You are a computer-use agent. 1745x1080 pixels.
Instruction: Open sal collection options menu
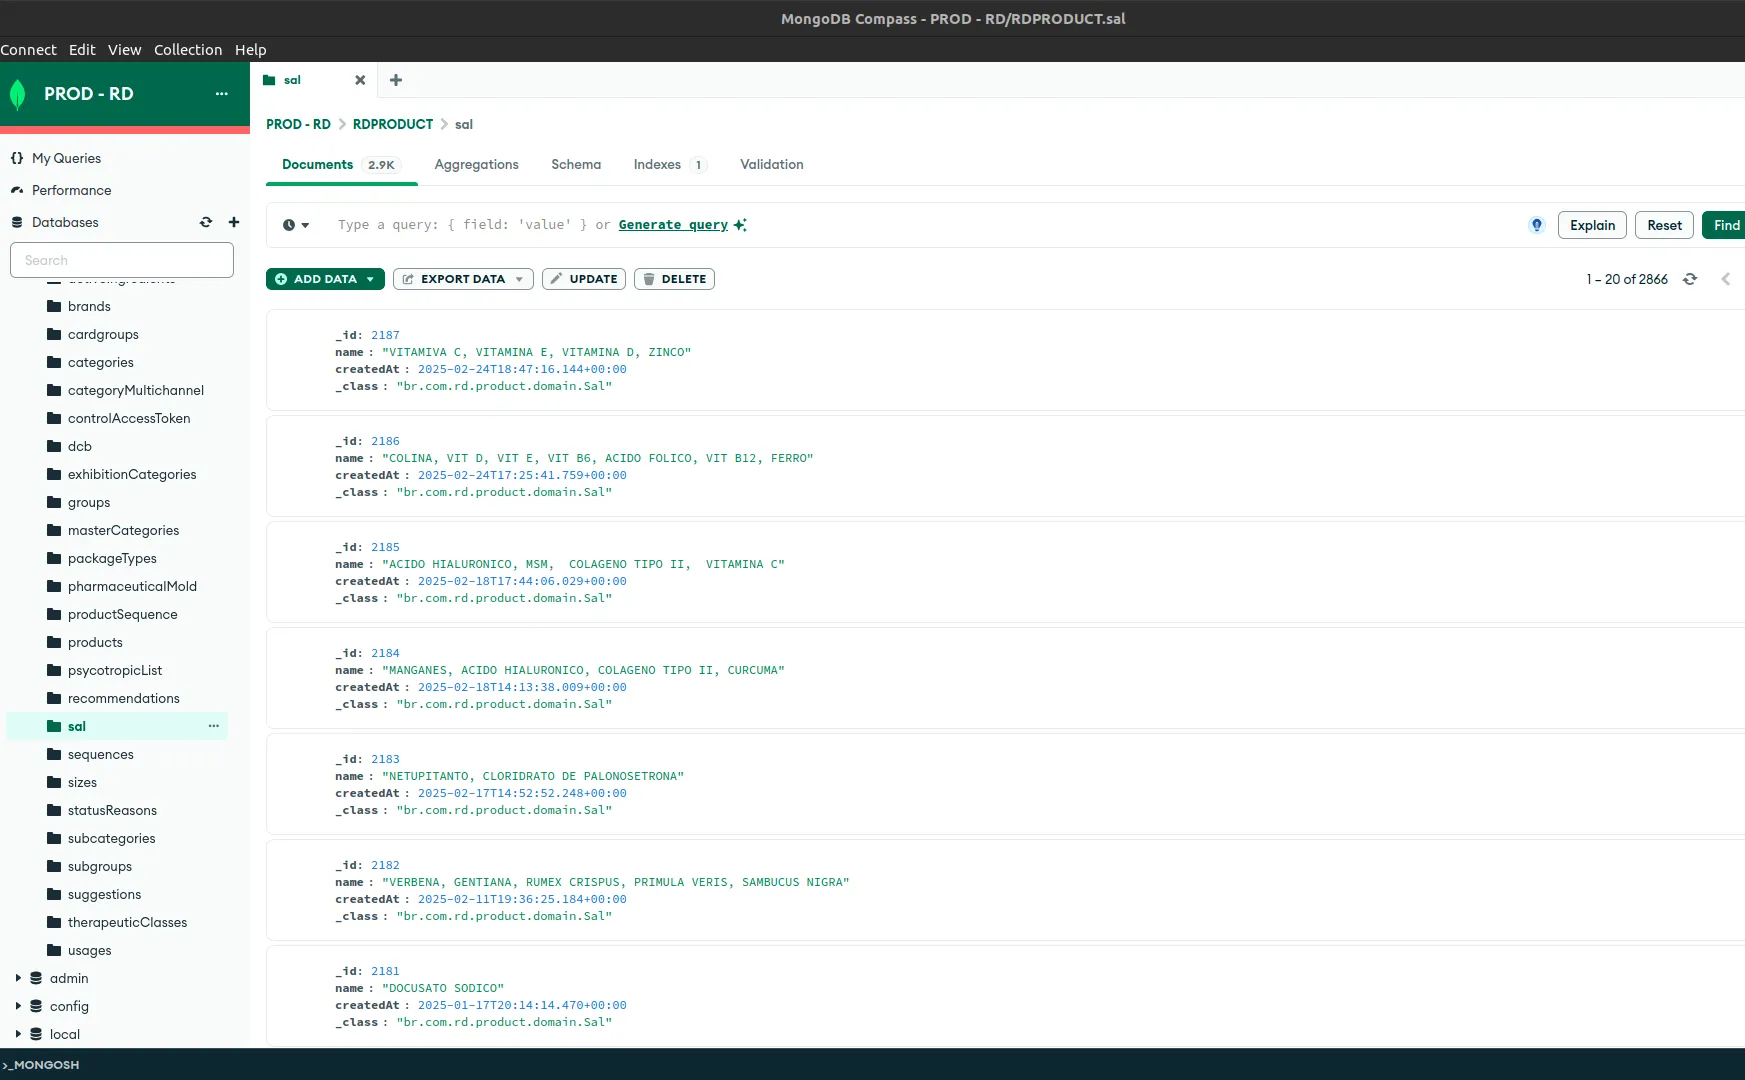pos(214,726)
